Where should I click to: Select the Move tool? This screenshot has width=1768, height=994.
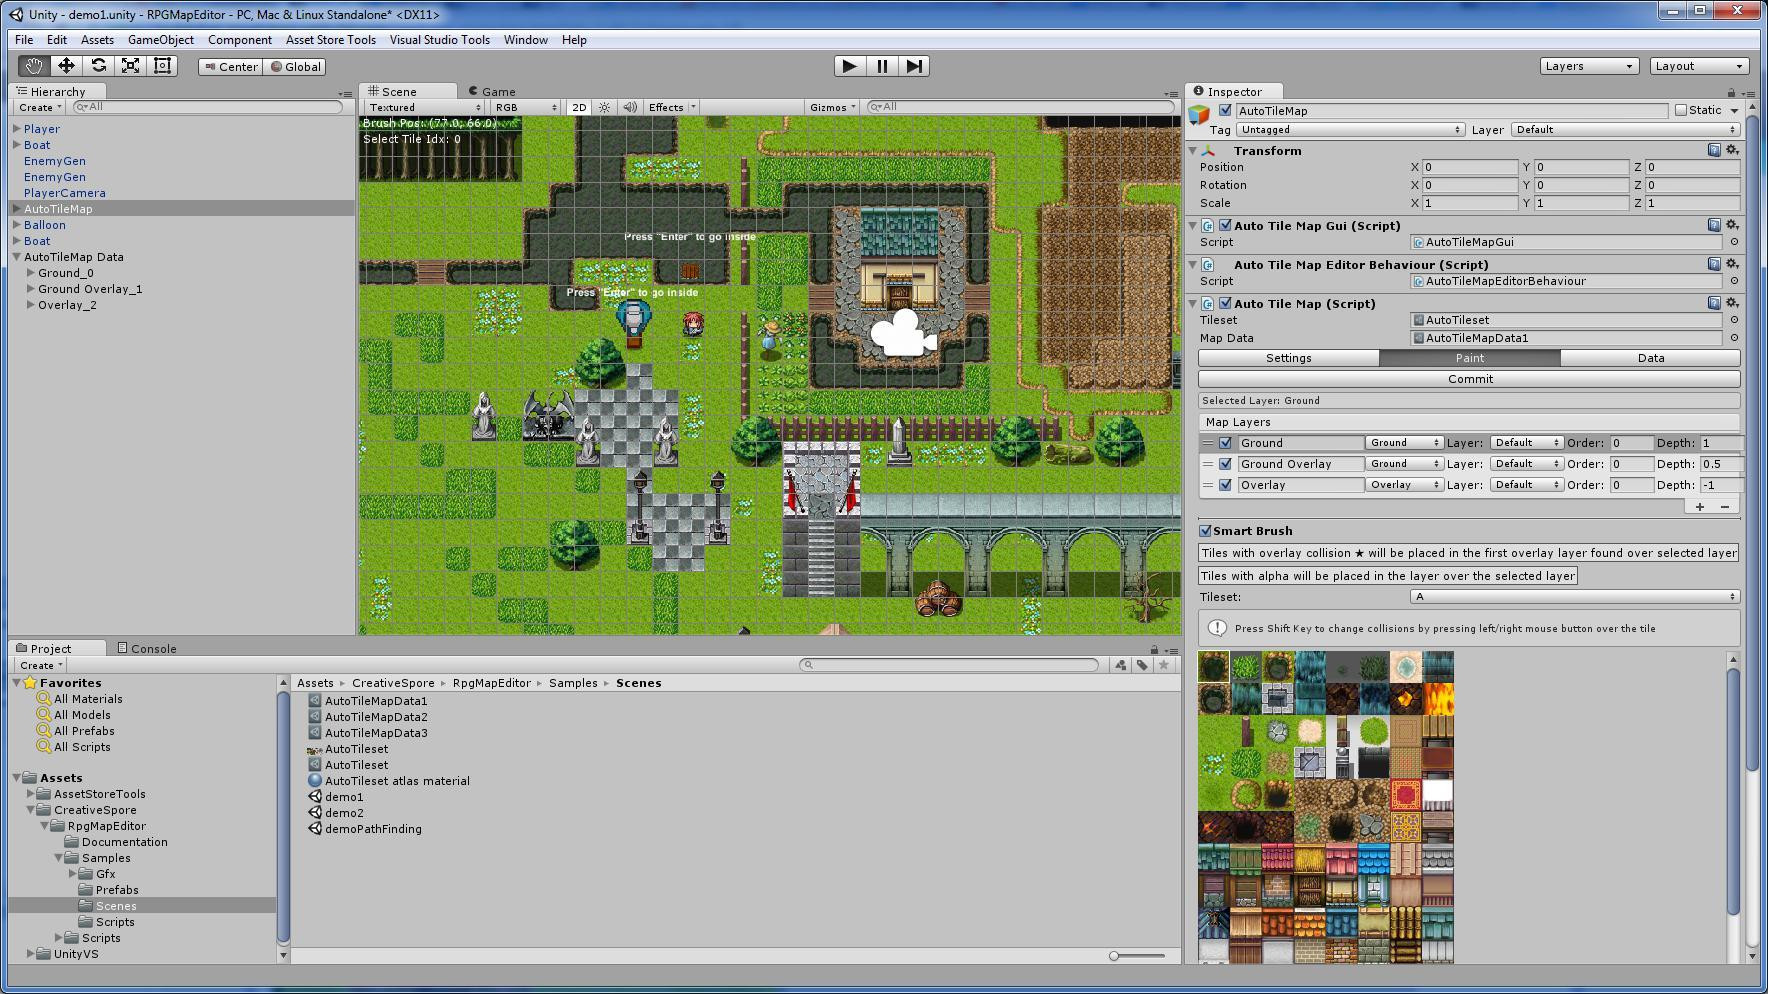pos(66,66)
